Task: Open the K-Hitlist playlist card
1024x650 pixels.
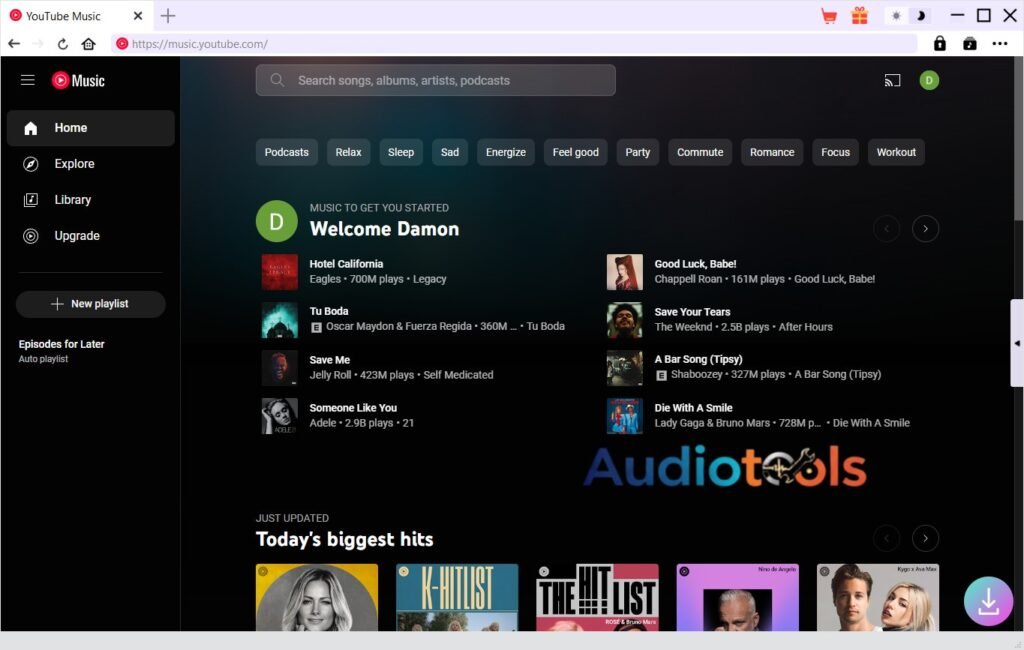Action: point(457,597)
